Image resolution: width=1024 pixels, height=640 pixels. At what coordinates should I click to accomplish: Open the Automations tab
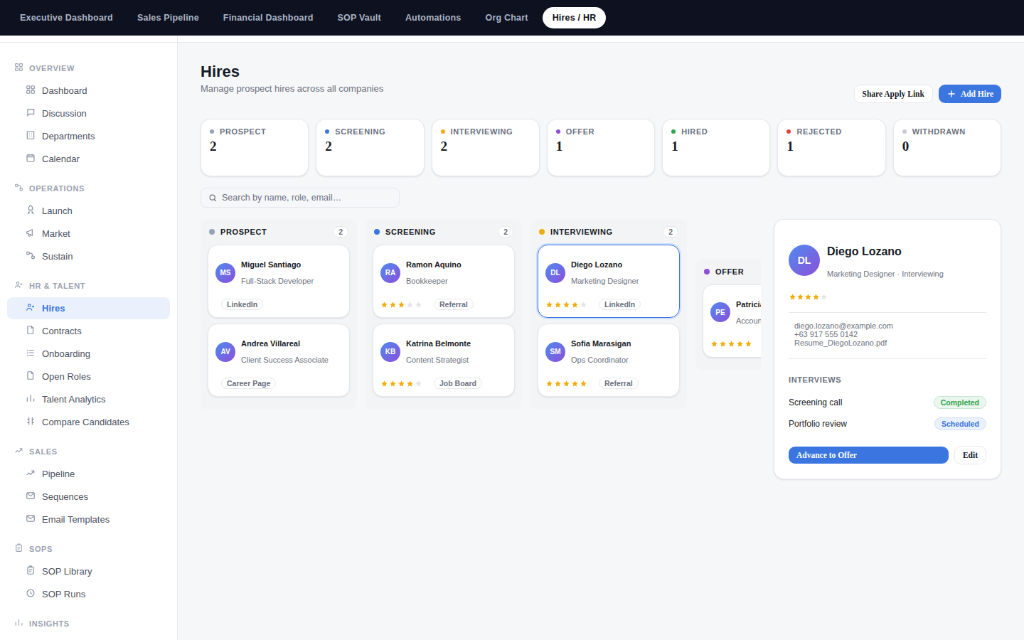pyautogui.click(x=433, y=18)
